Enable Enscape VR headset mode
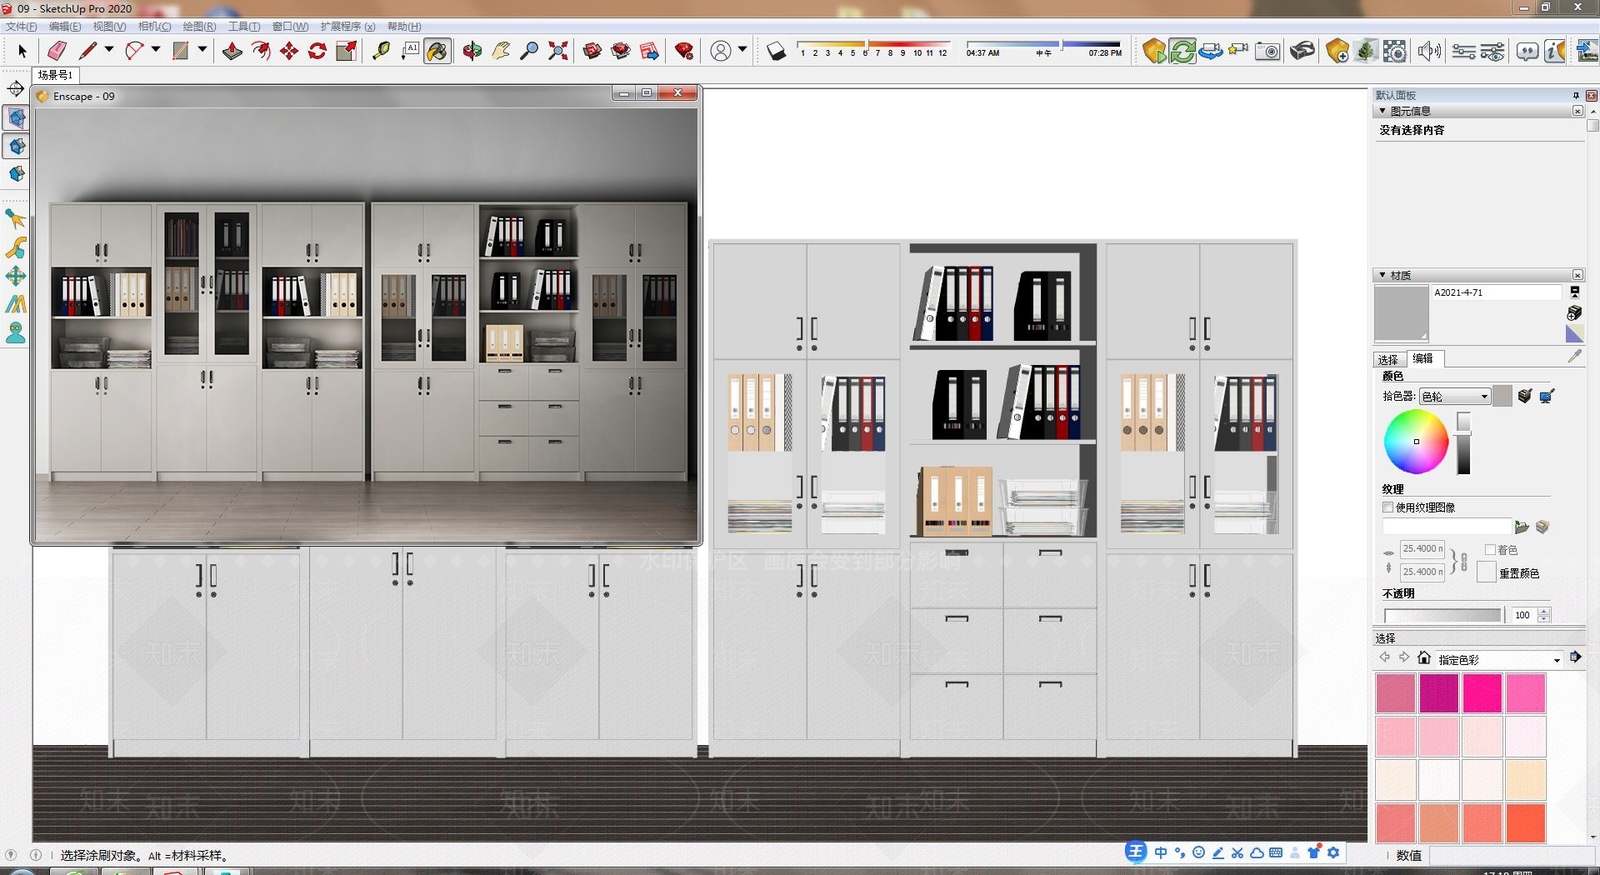Viewport: 1600px width, 875px height. click(x=1302, y=51)
